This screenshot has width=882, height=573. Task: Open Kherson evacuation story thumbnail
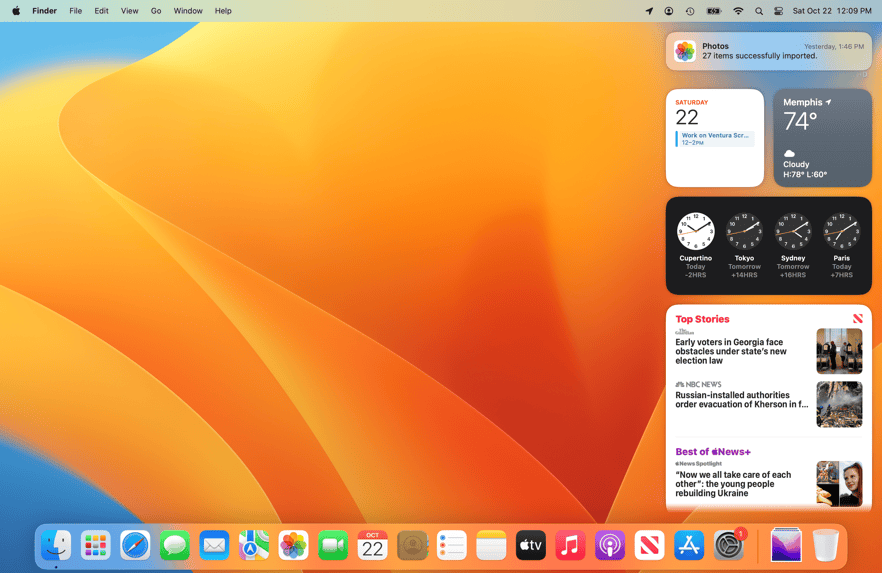(839, 404)
